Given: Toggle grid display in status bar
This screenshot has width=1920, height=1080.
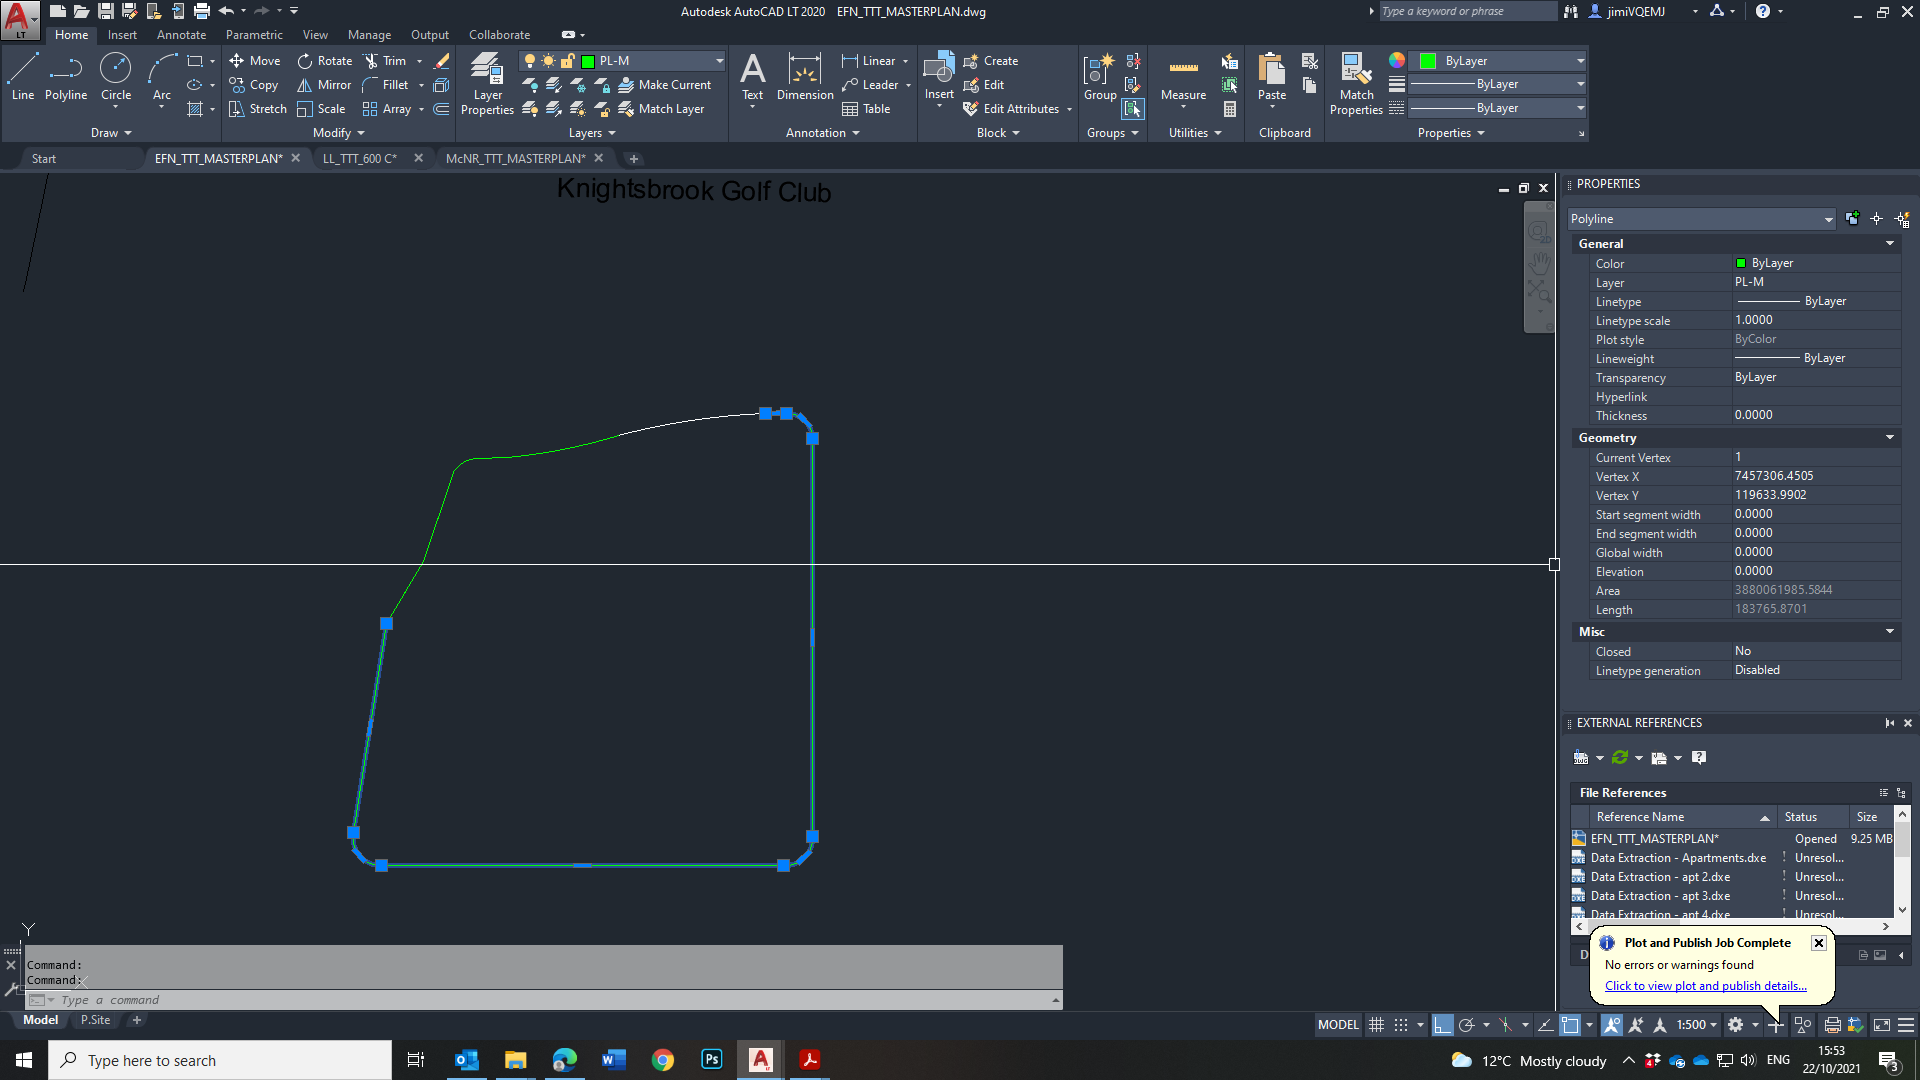Looking at the screenshot, I should click(x=1377, y=1025).
